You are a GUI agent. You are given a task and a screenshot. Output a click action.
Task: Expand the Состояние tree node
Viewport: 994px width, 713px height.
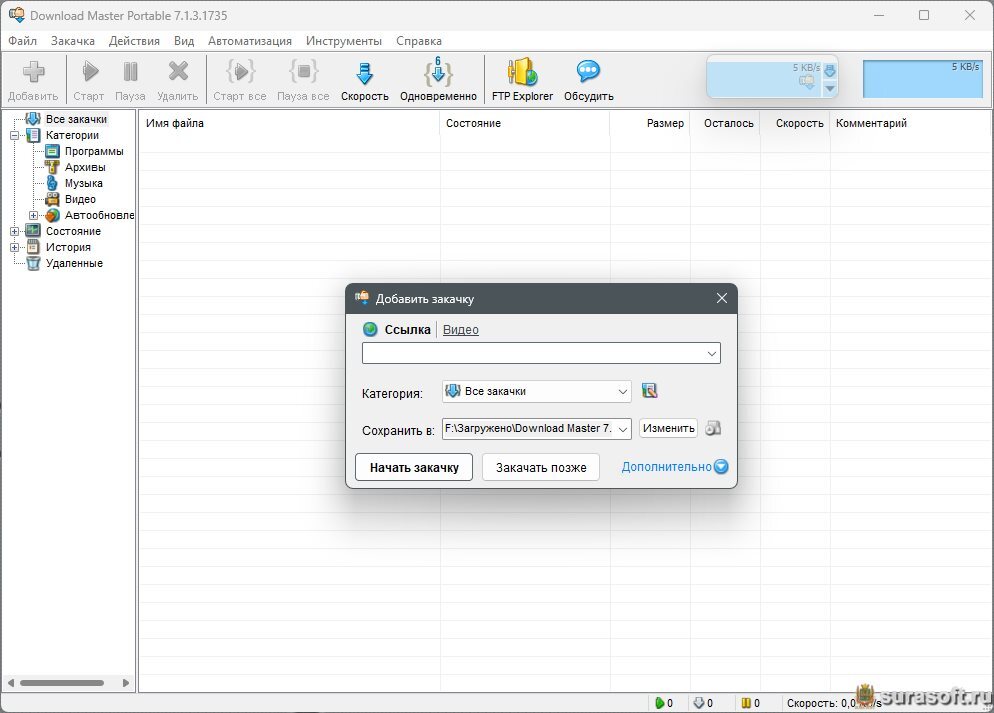coord(15,232)
